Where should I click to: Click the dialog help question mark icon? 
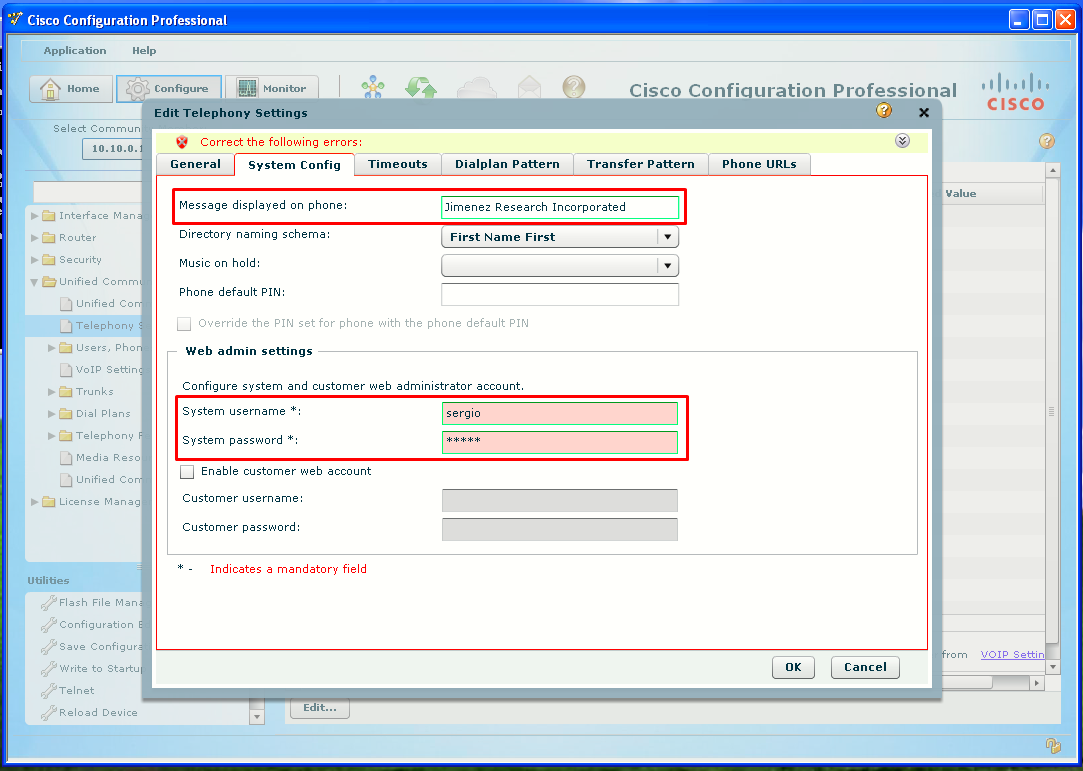[883, 111]
